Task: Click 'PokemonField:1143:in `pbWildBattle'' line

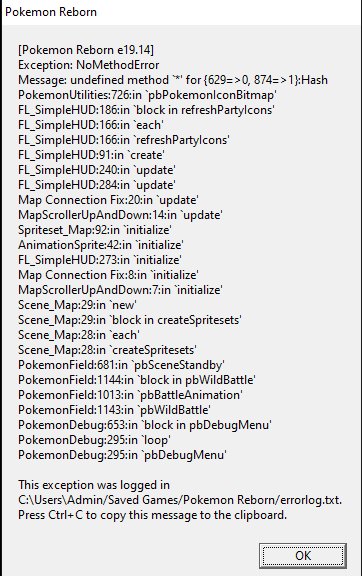Action: click(114, 411)
